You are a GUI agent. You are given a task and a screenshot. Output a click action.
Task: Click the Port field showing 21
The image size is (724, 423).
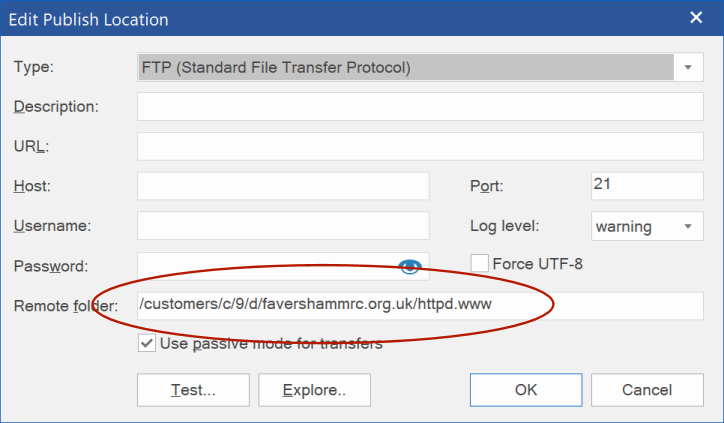[647, 186]
